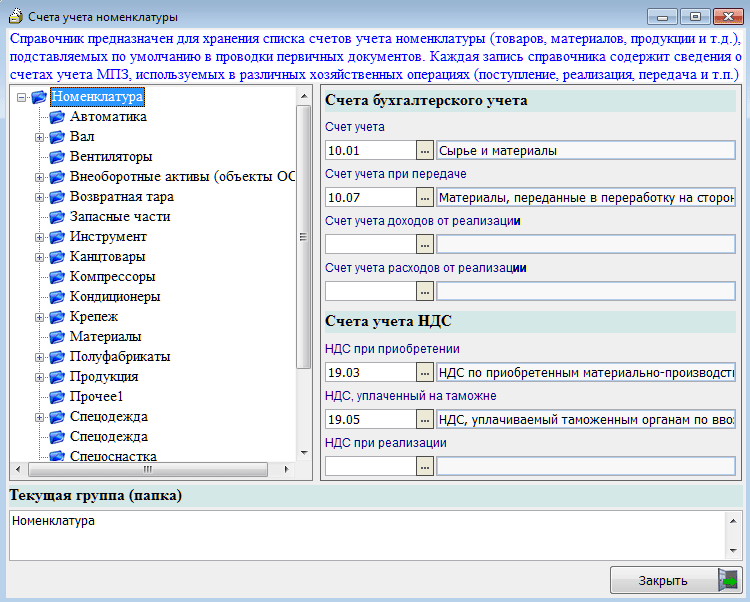
Task: Select the Инструмент tree item
Action: 108,237
